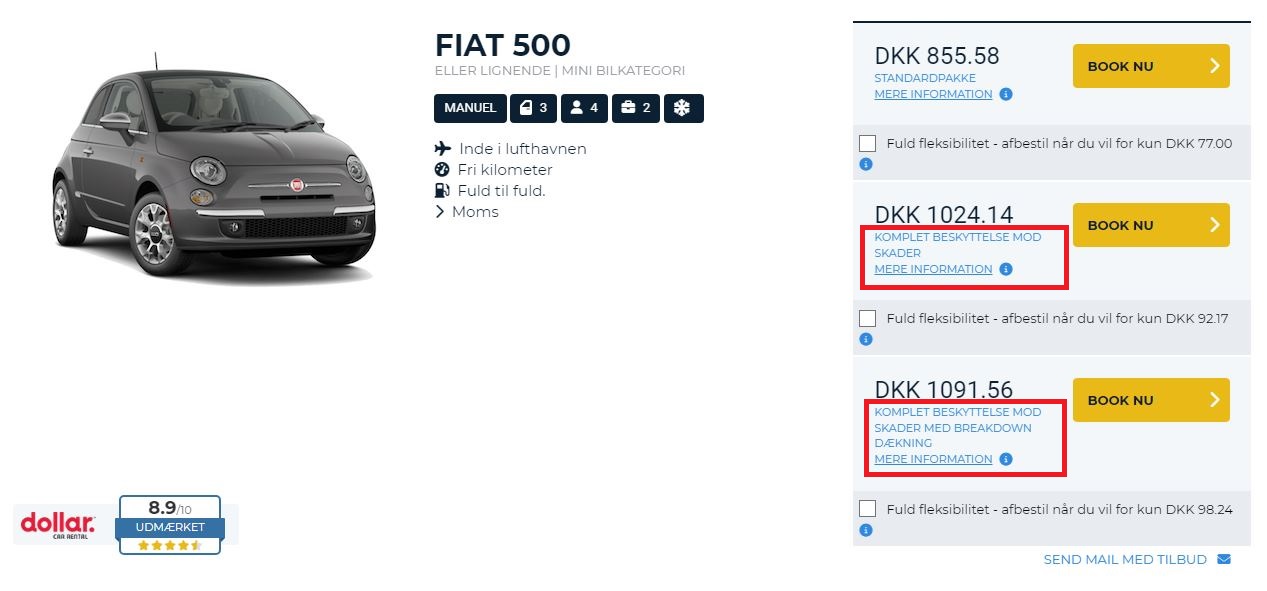Open Mere Information for breakdown coverage package

tap(933, 459)
